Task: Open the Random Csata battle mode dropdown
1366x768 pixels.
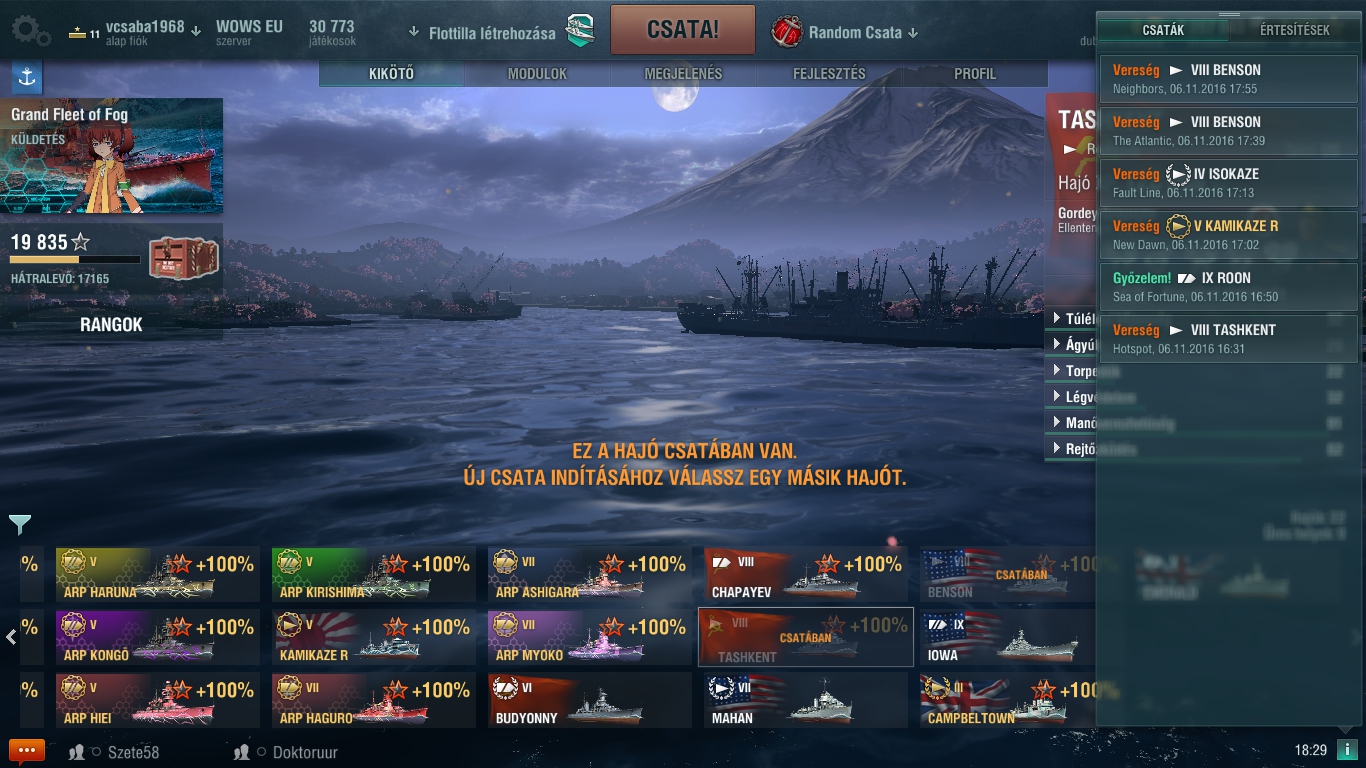Action: (x=912, y=33)
